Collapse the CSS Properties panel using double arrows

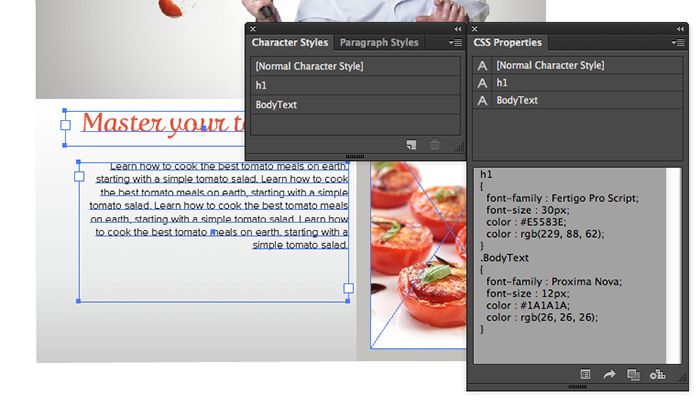[680, 29]
